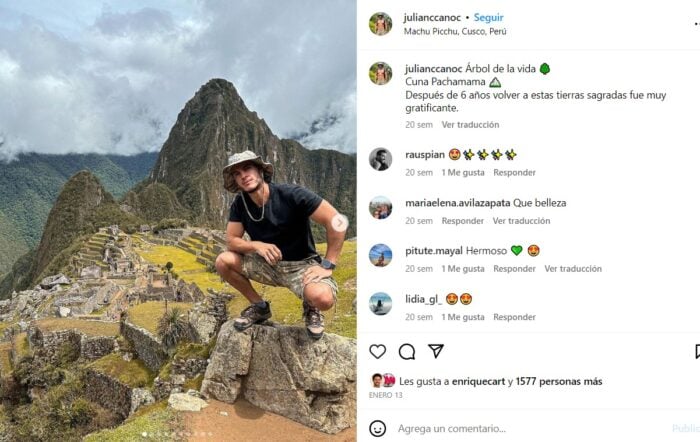Show the caption's Ver traducción translation
The width and height of the screenshot is (700, 442).
click(x=470, y=125)
